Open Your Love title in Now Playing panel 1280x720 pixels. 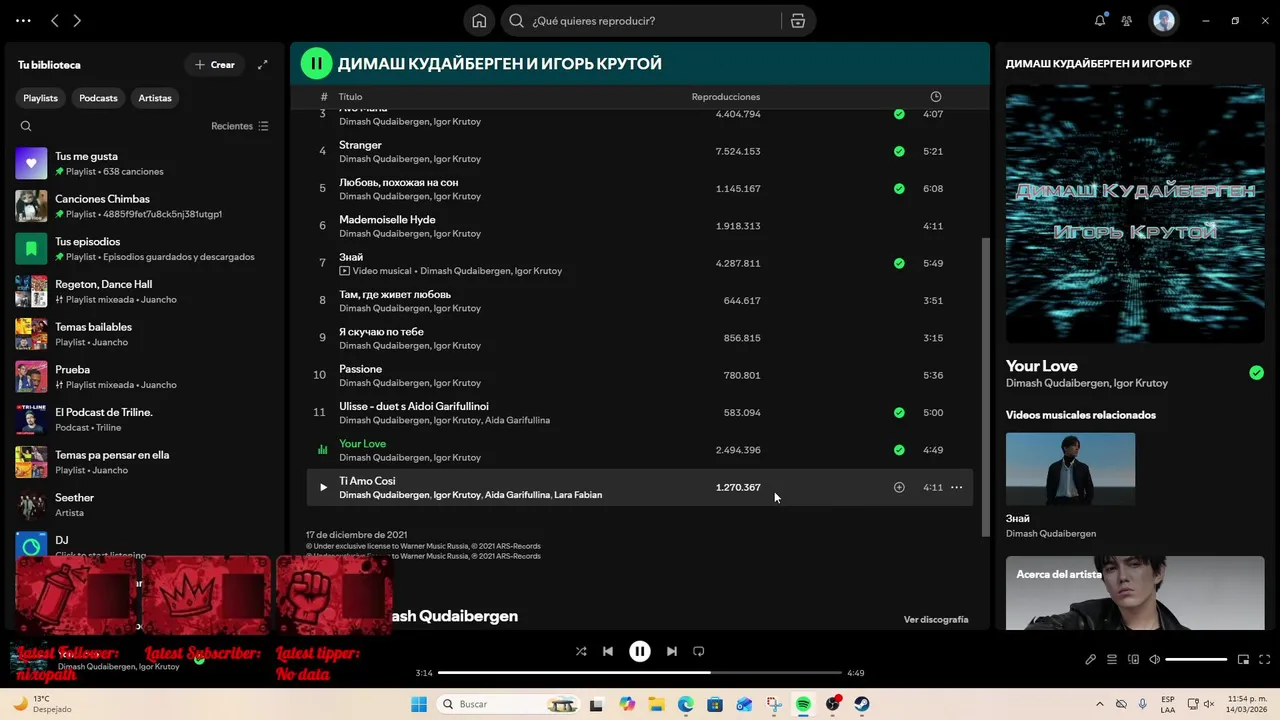[1042, 366]
